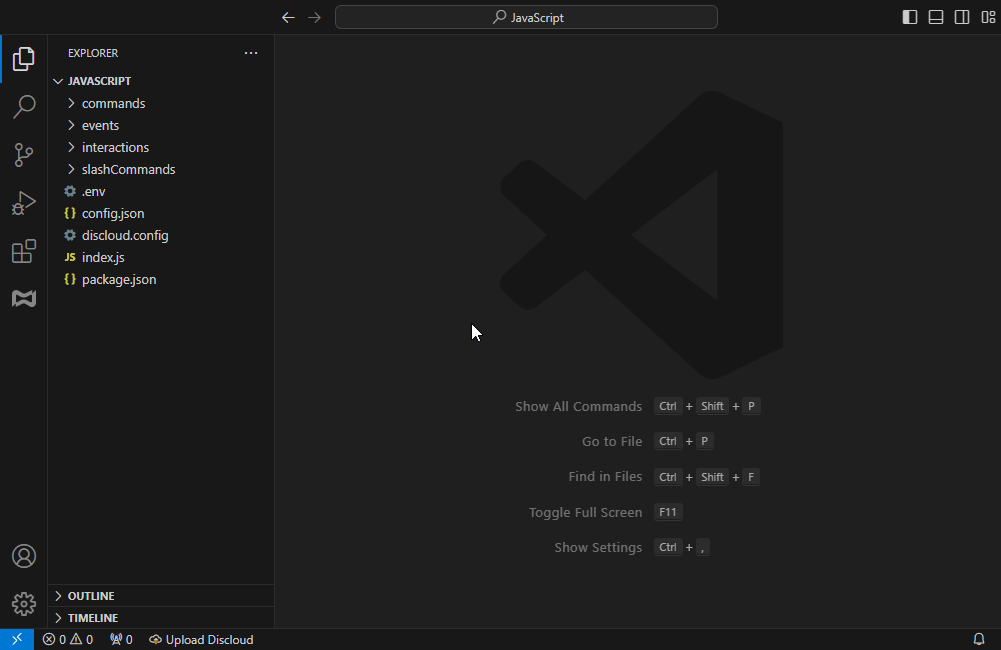Open the Explorer more actions menu
Viewport: 1001px width, 650px height.
point(251,53)
